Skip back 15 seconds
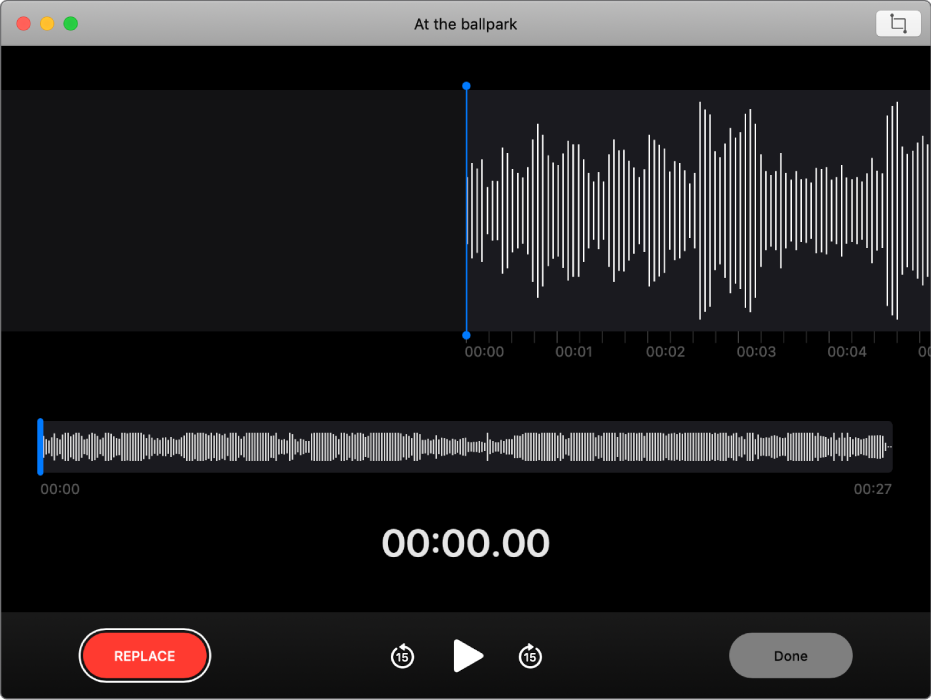This screenshot has height=700, width=931. click(x=402, y=656)
